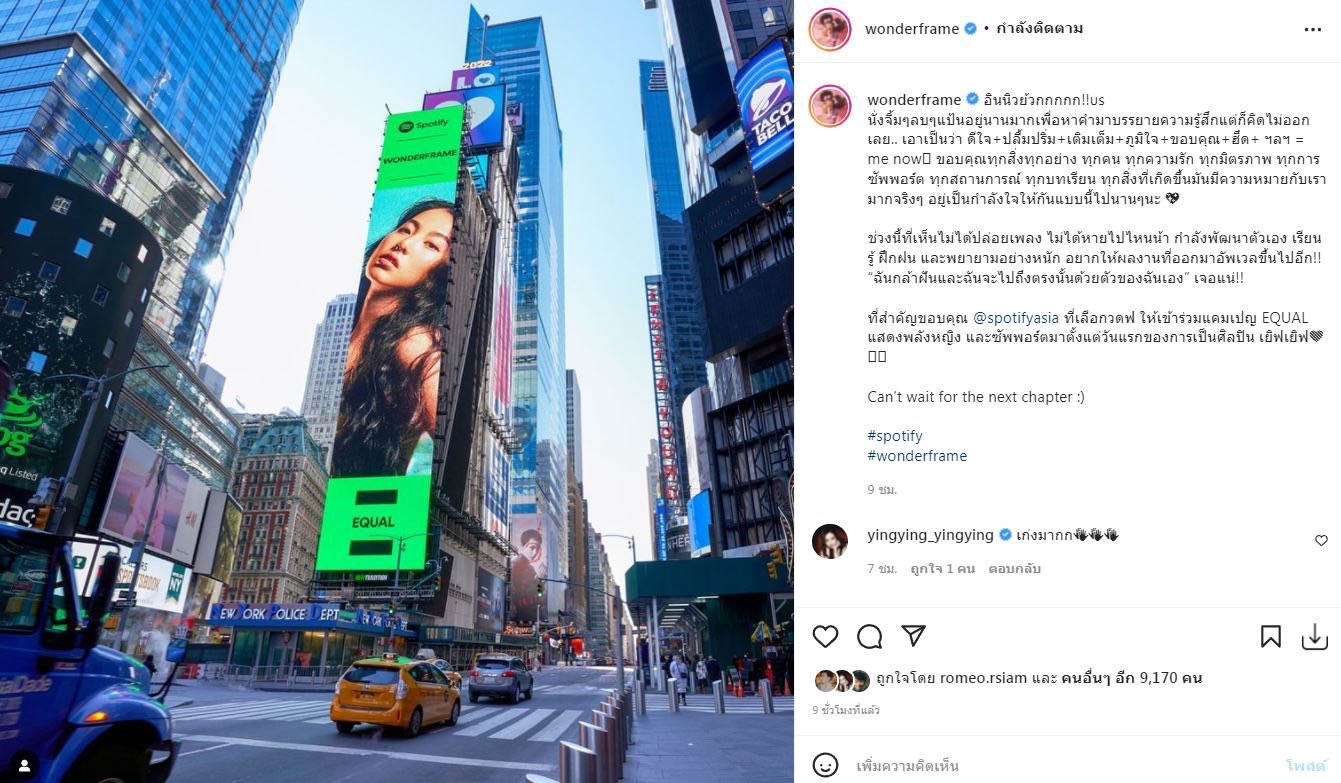Focus the add comment field
Image resolution: width=1341 pixels, height=783 pixels.
(1060, 766)
